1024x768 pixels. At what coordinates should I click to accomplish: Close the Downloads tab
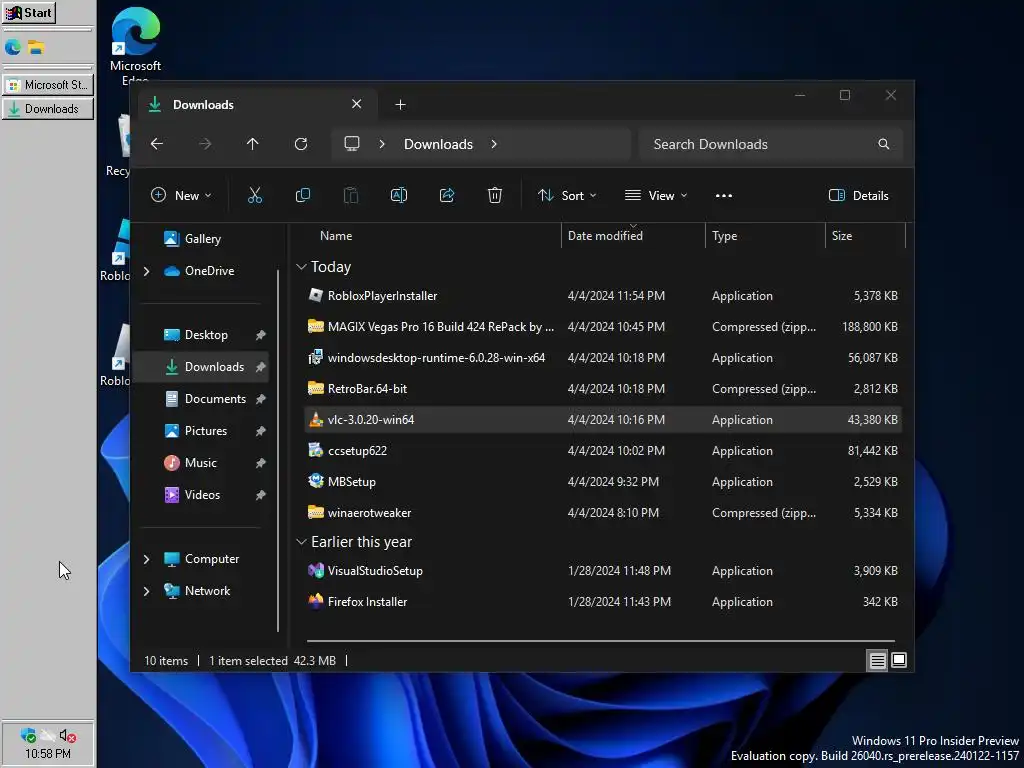coord(357,104)
